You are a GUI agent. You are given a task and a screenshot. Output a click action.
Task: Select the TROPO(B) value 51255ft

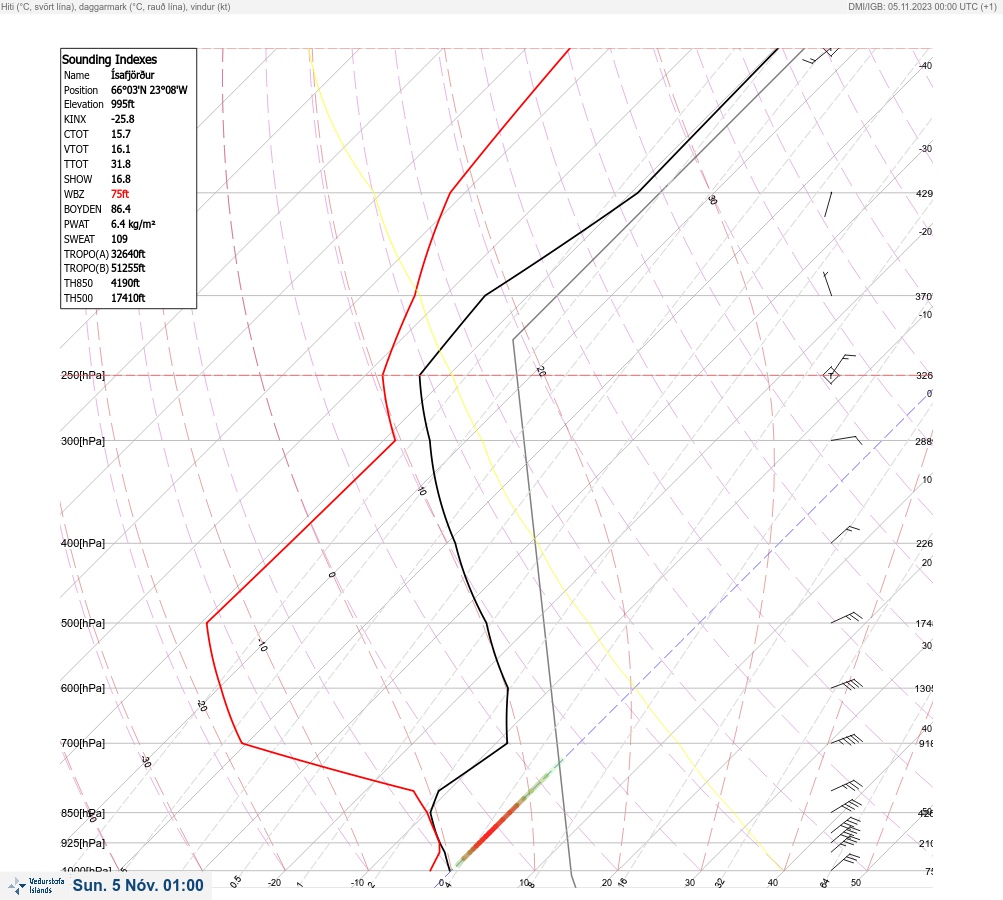pyautogui.click(x=128, y=268)
